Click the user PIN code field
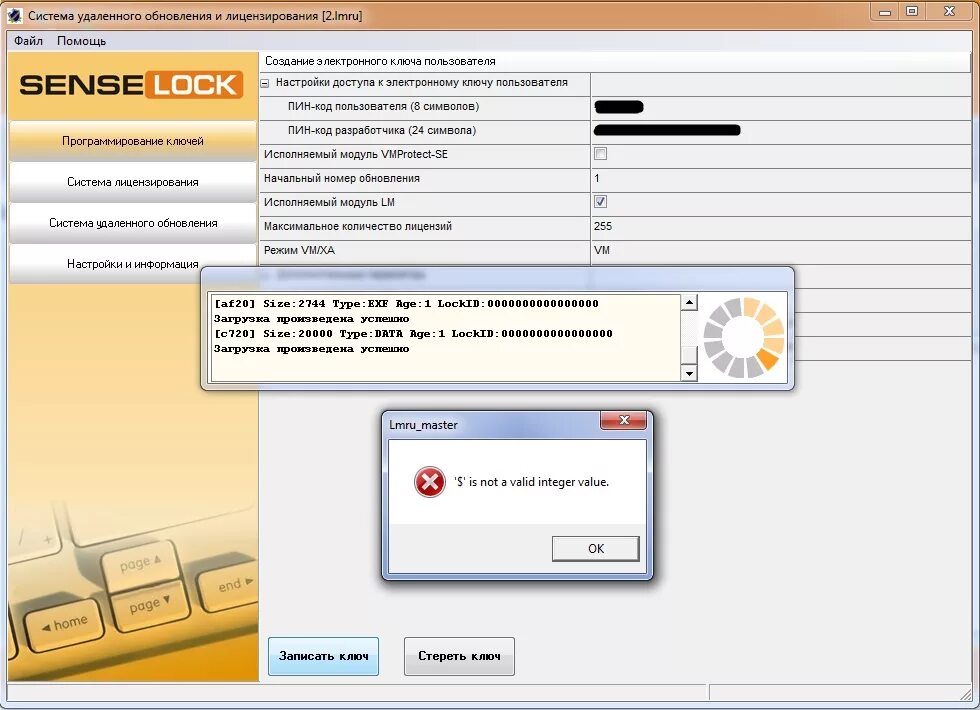Viewport: 980px width, 710px height. (780, 107)
